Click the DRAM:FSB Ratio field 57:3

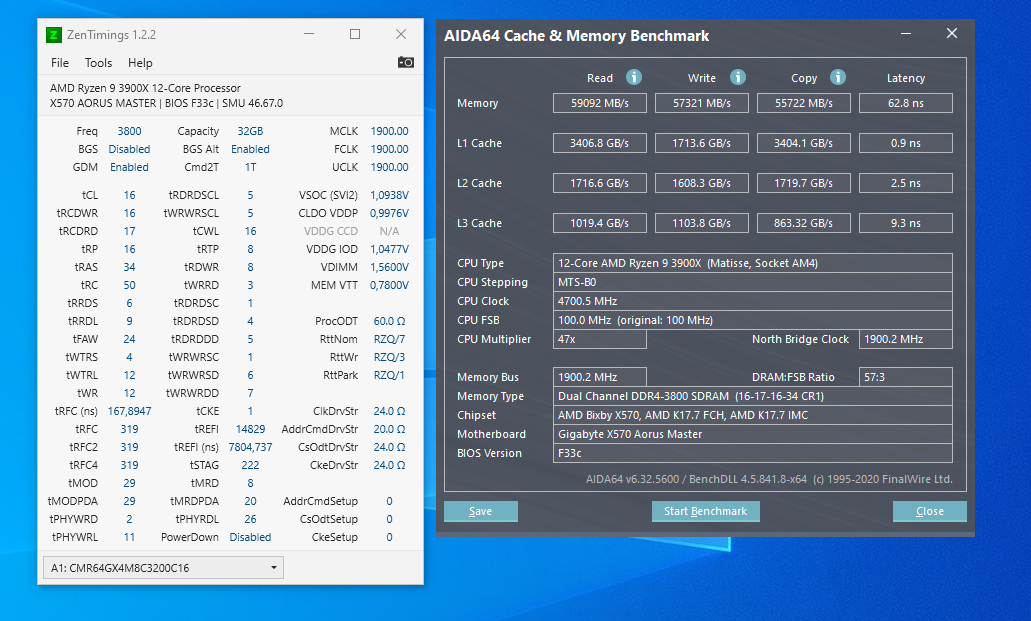[x=905, y=377]
